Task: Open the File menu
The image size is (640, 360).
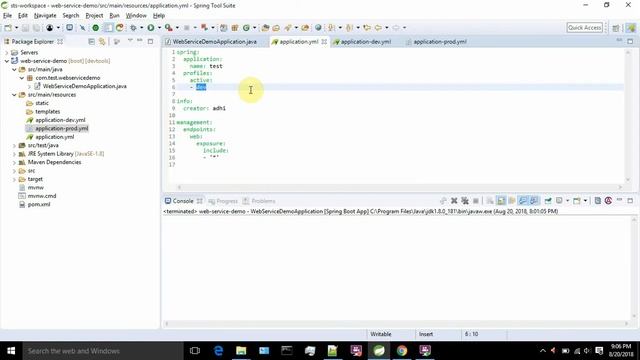Action: click(7, 16)
